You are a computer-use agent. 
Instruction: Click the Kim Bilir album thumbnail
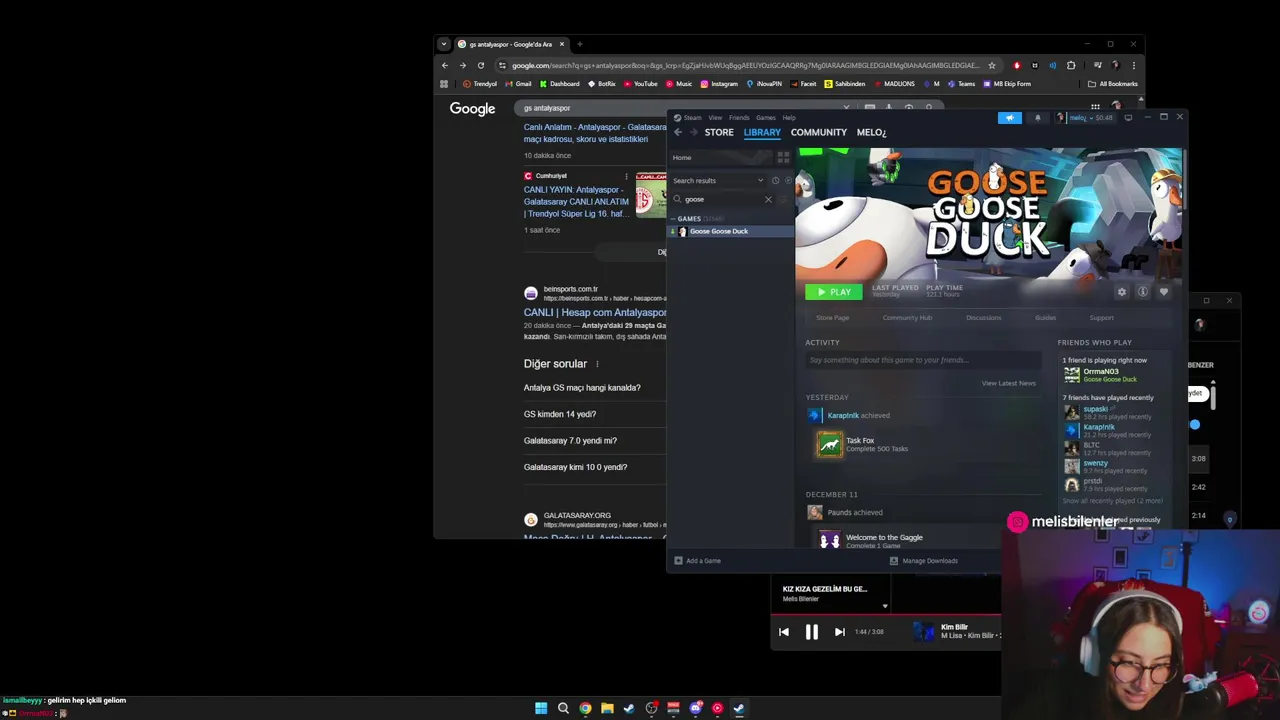coord(924,631)
